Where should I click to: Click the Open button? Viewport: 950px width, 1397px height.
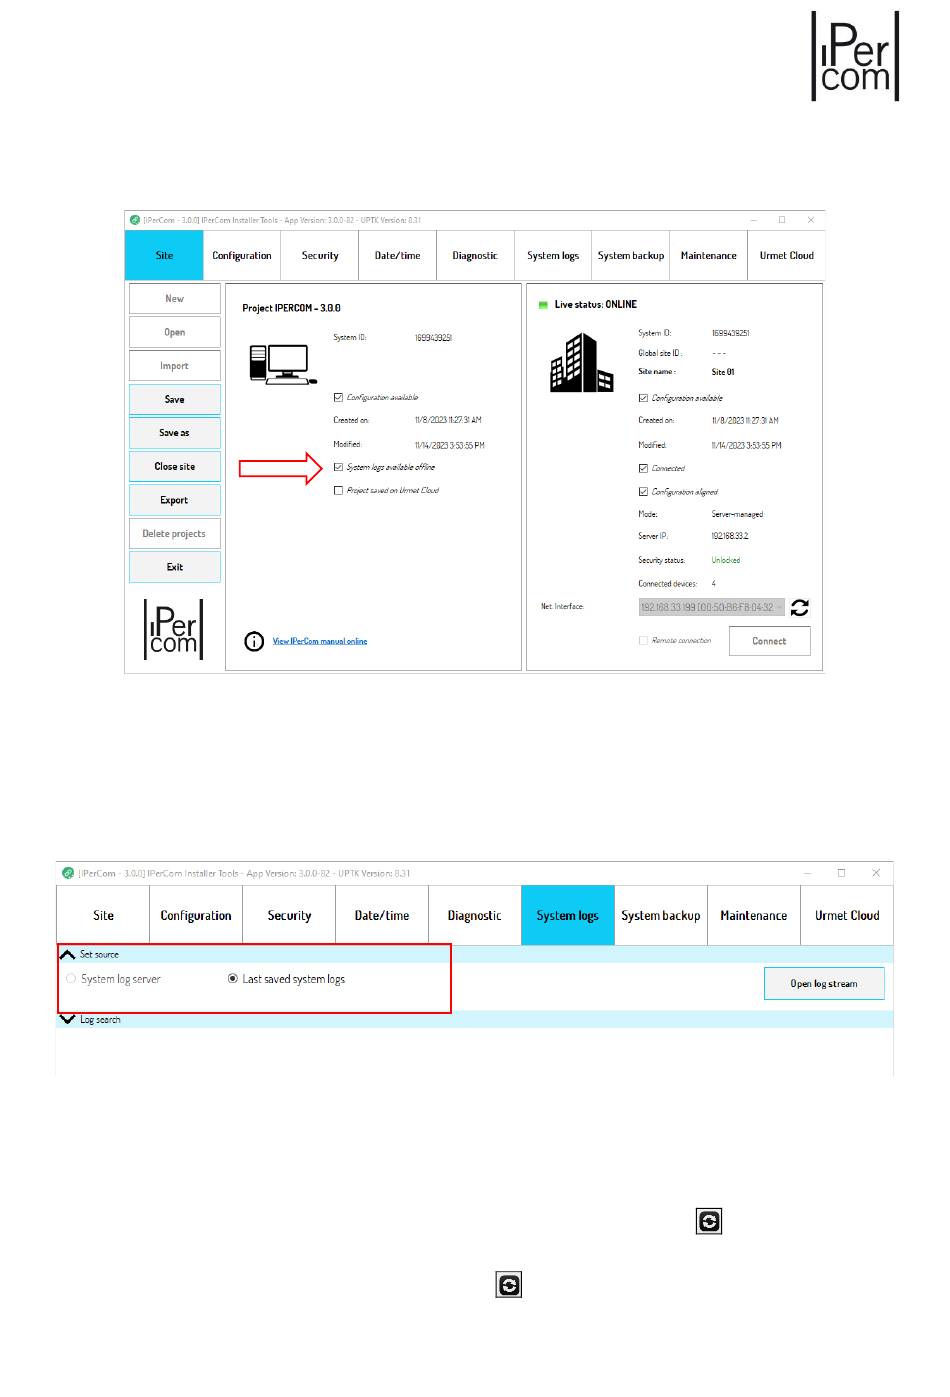pos(175,332)
